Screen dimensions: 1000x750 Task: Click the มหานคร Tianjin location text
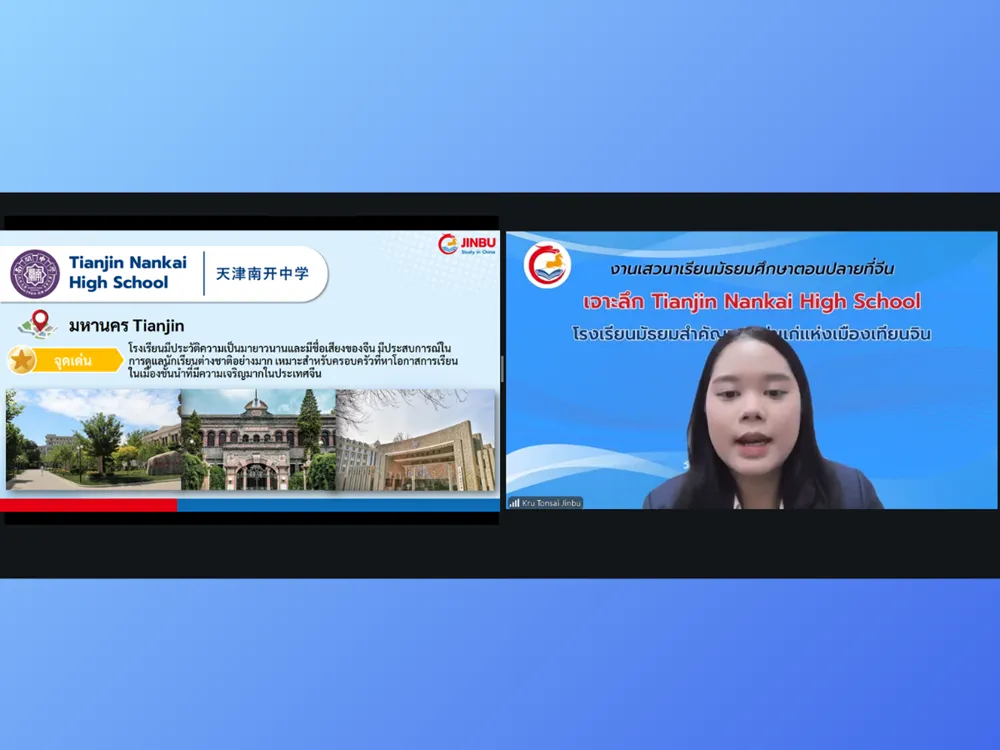coord(126,326)
